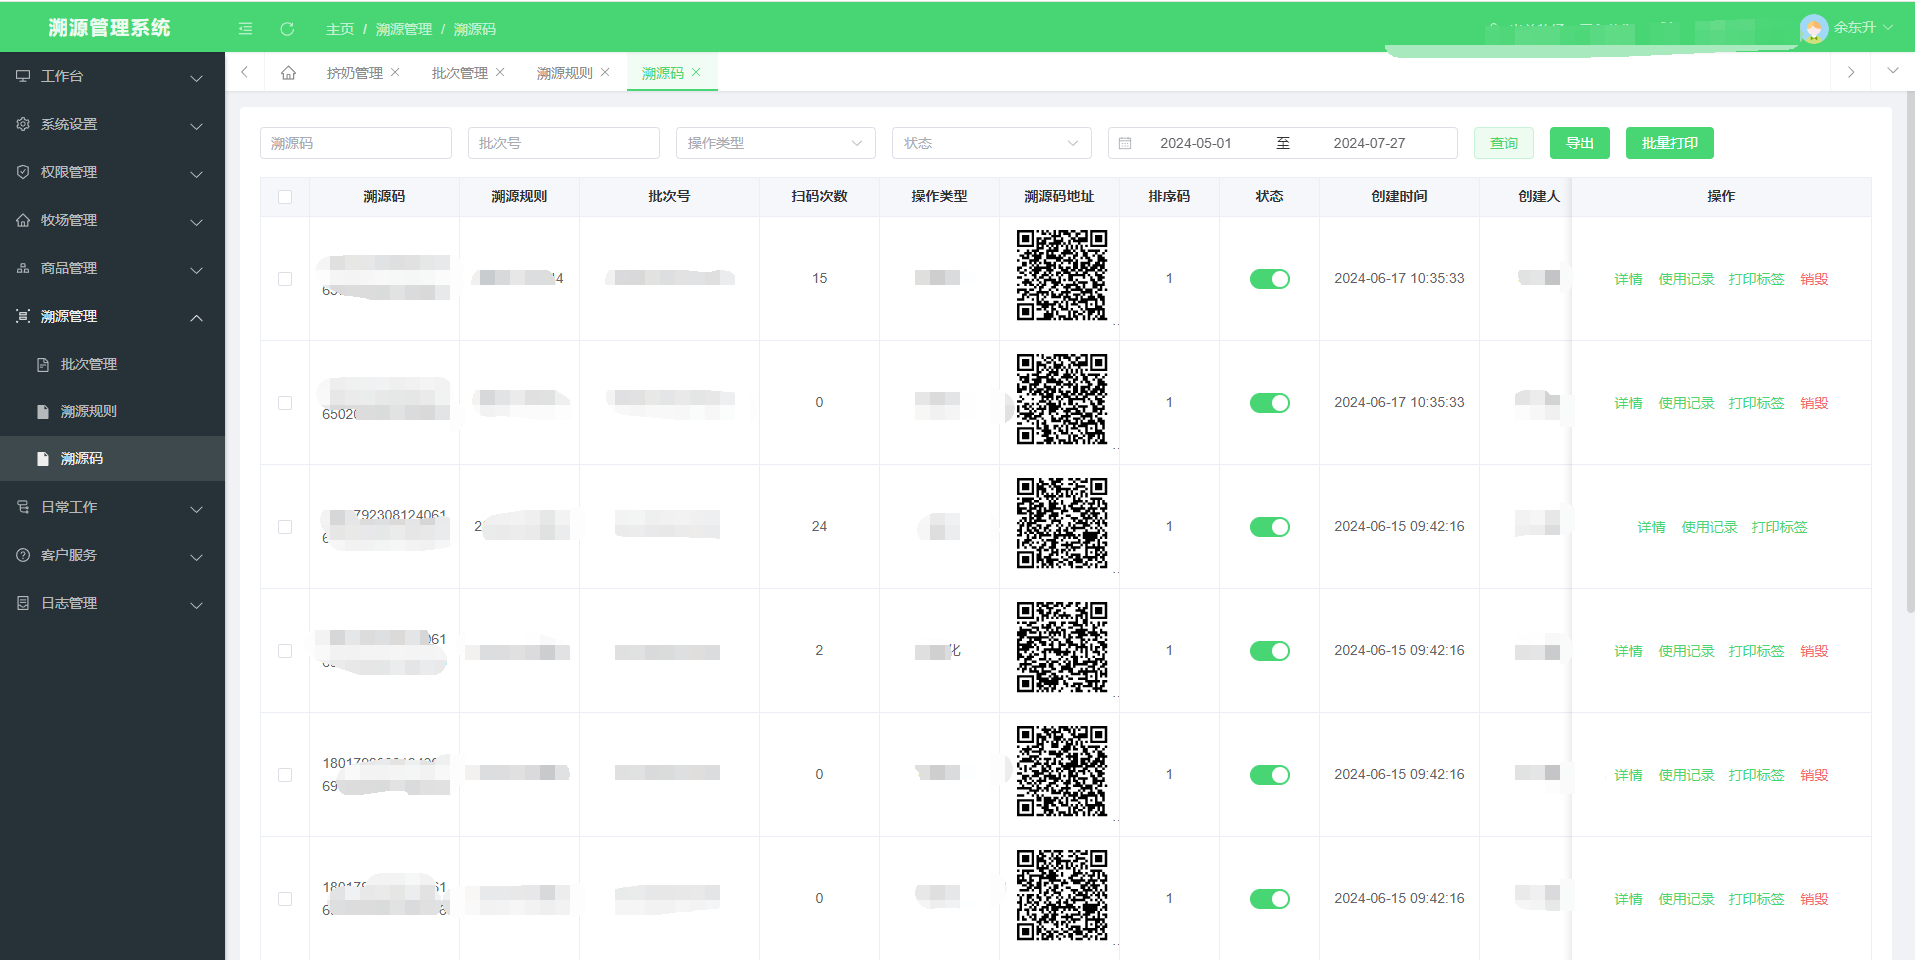This screenshot has width=1915, height=960.
Task: Click the end date 2024-07-27 field
Action: pos(1369,143)
